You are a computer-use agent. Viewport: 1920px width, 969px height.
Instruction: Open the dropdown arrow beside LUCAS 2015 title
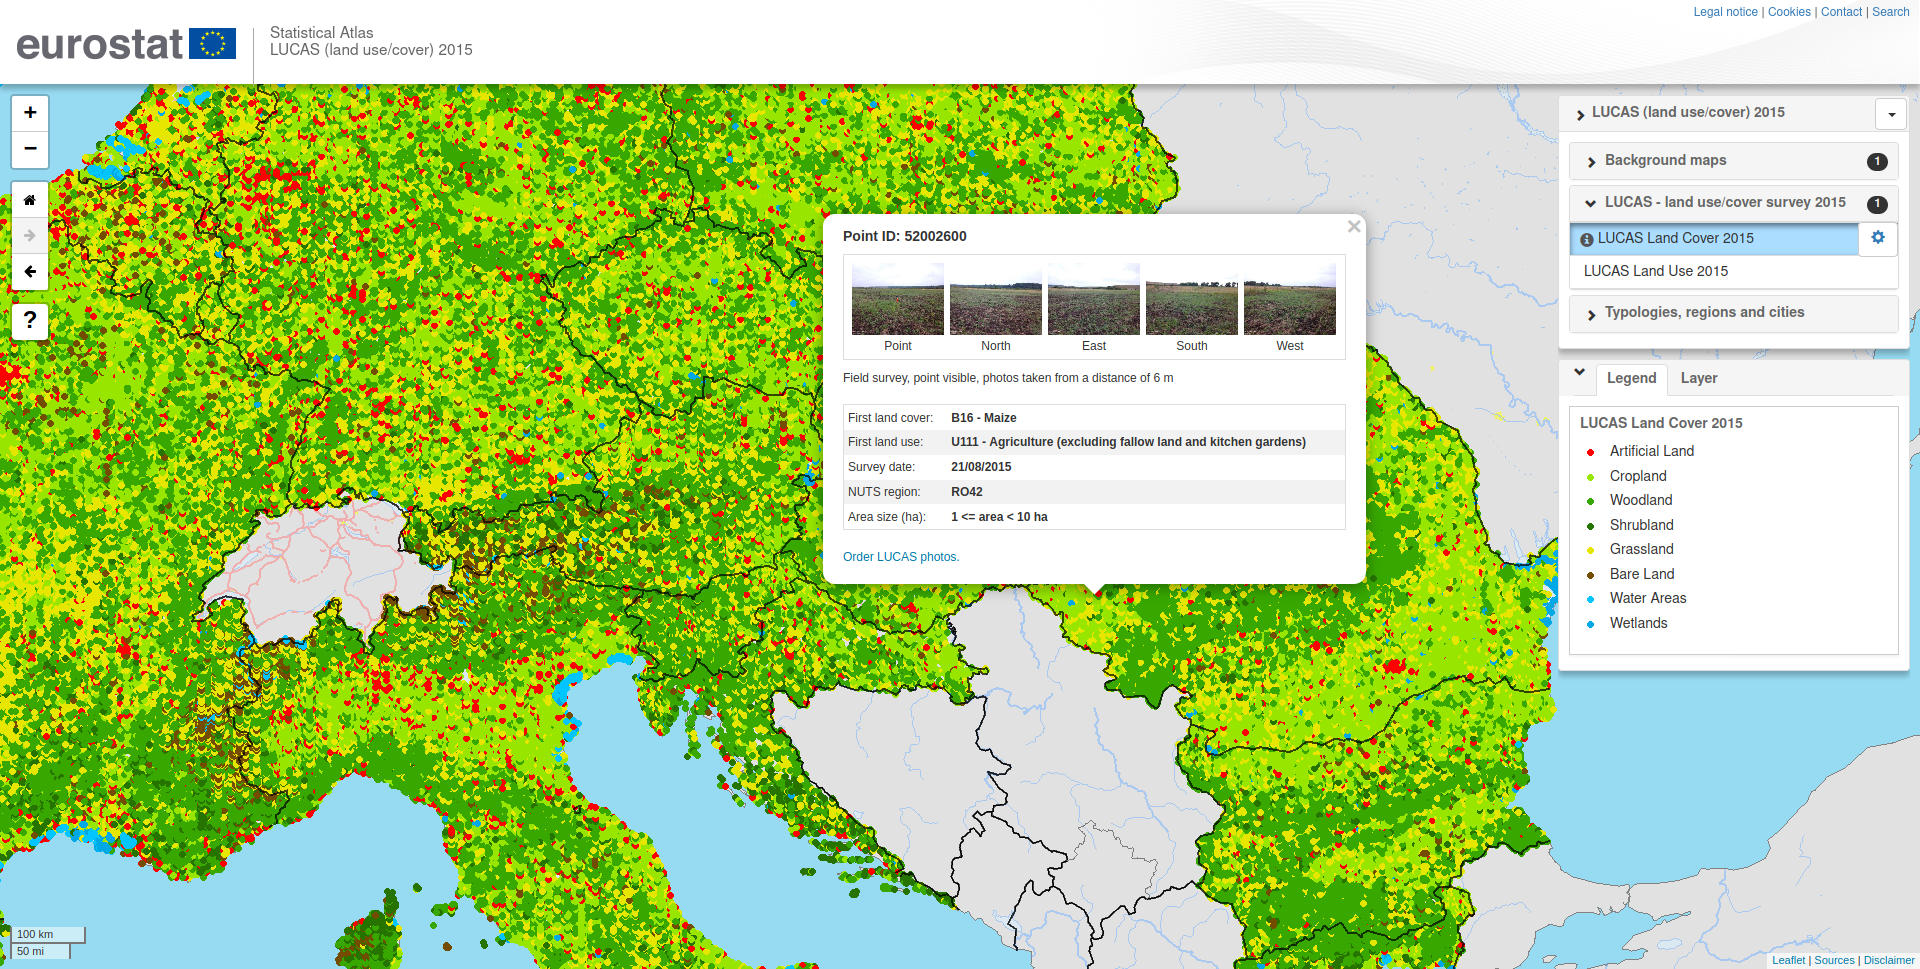pyautogui.click(x=1891, y=114)
